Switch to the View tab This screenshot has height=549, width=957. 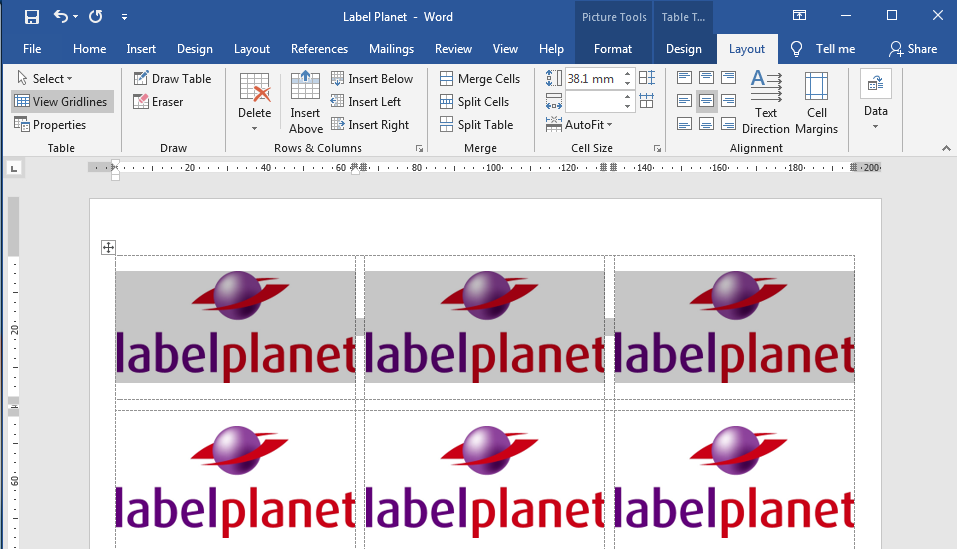coord(505,49)
